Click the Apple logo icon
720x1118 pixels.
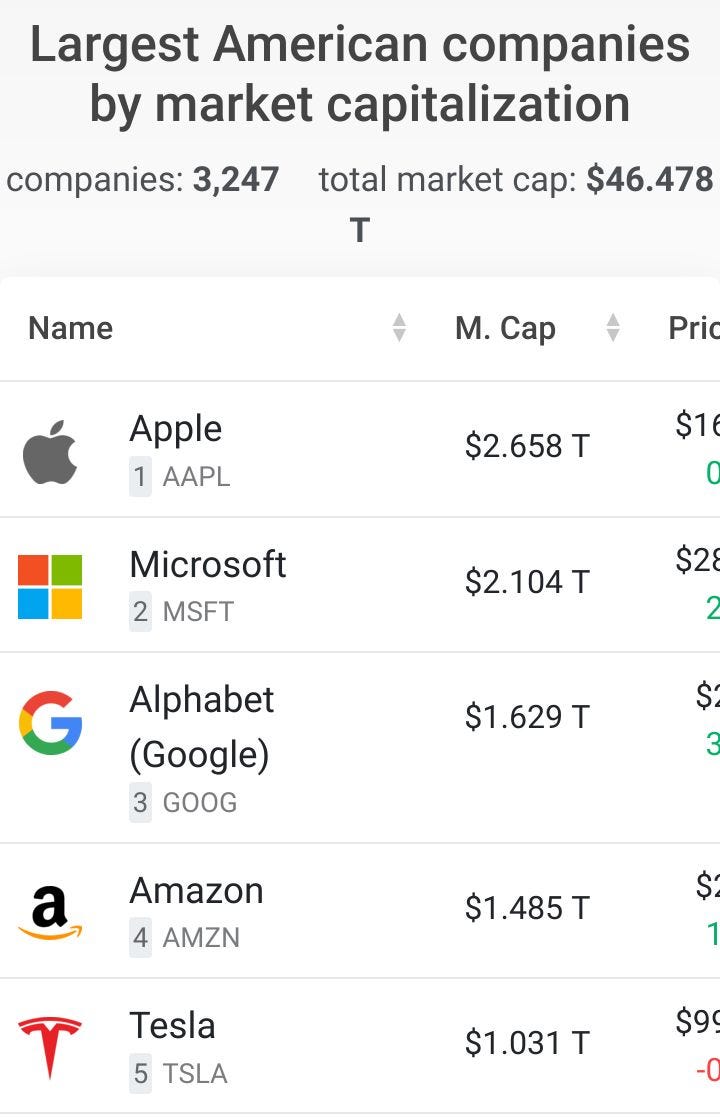pyautogui.click(x=50, y=452)
